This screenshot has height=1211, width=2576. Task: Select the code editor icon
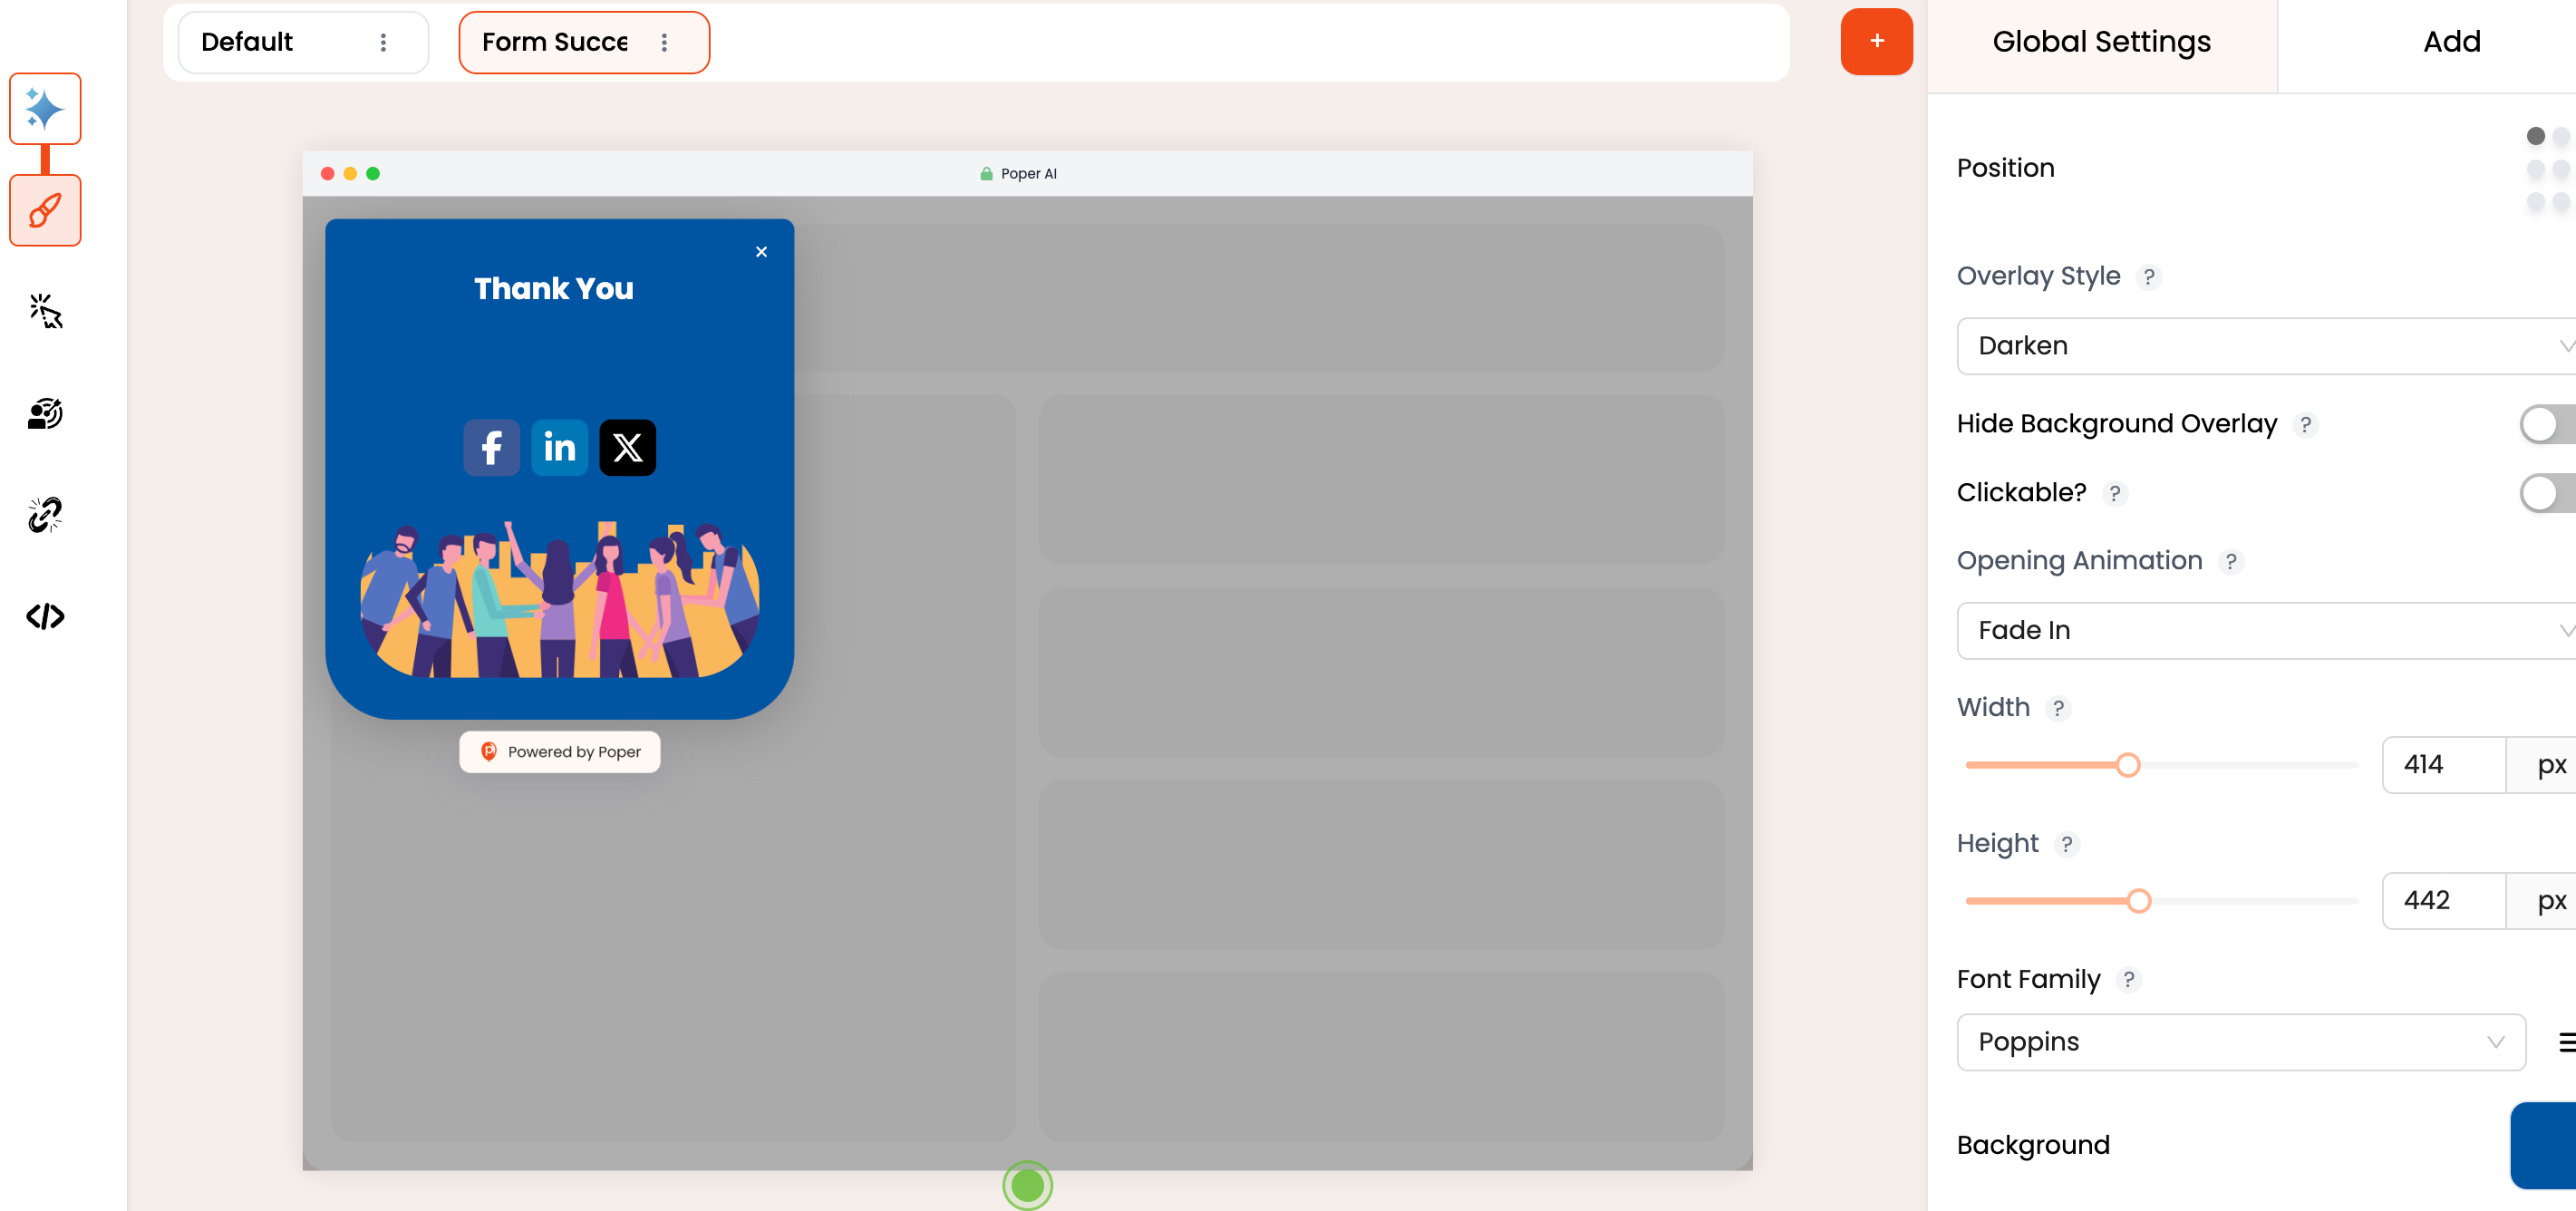pos(44,616)
